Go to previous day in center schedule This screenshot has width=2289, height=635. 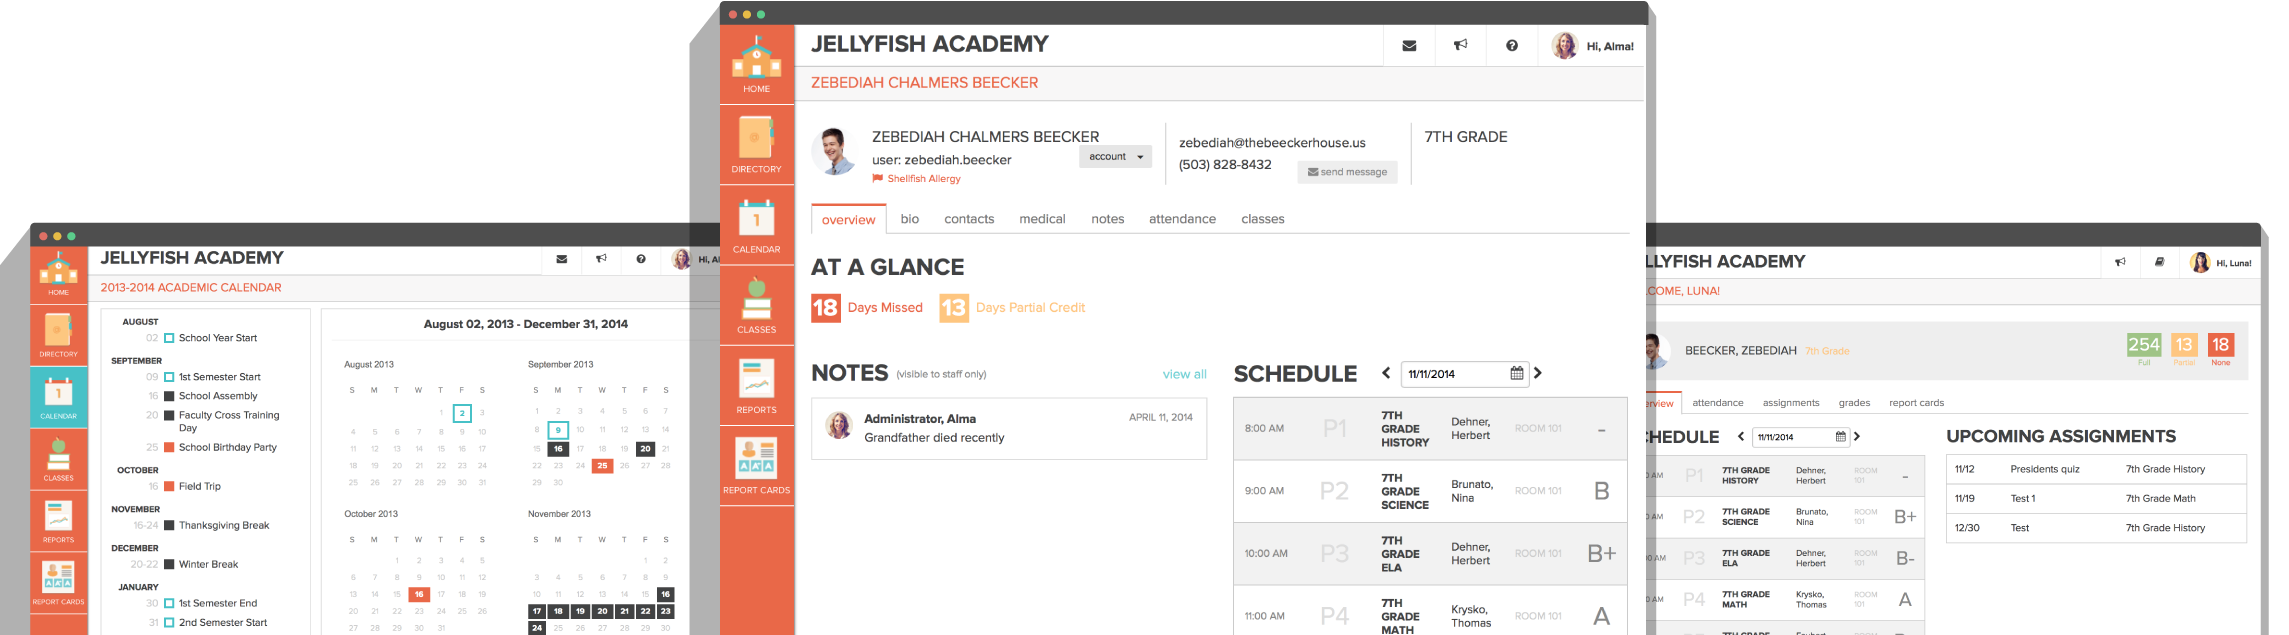1386,373
